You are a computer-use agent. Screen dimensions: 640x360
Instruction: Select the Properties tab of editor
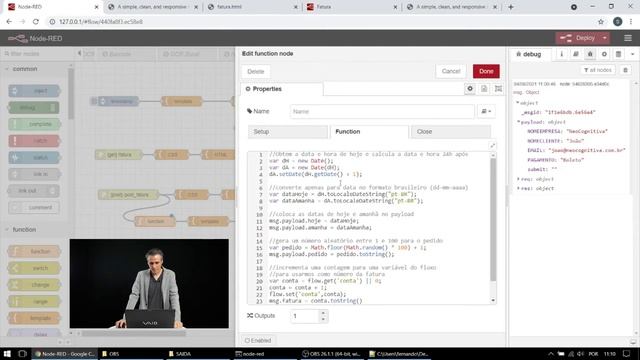(282, 89)
